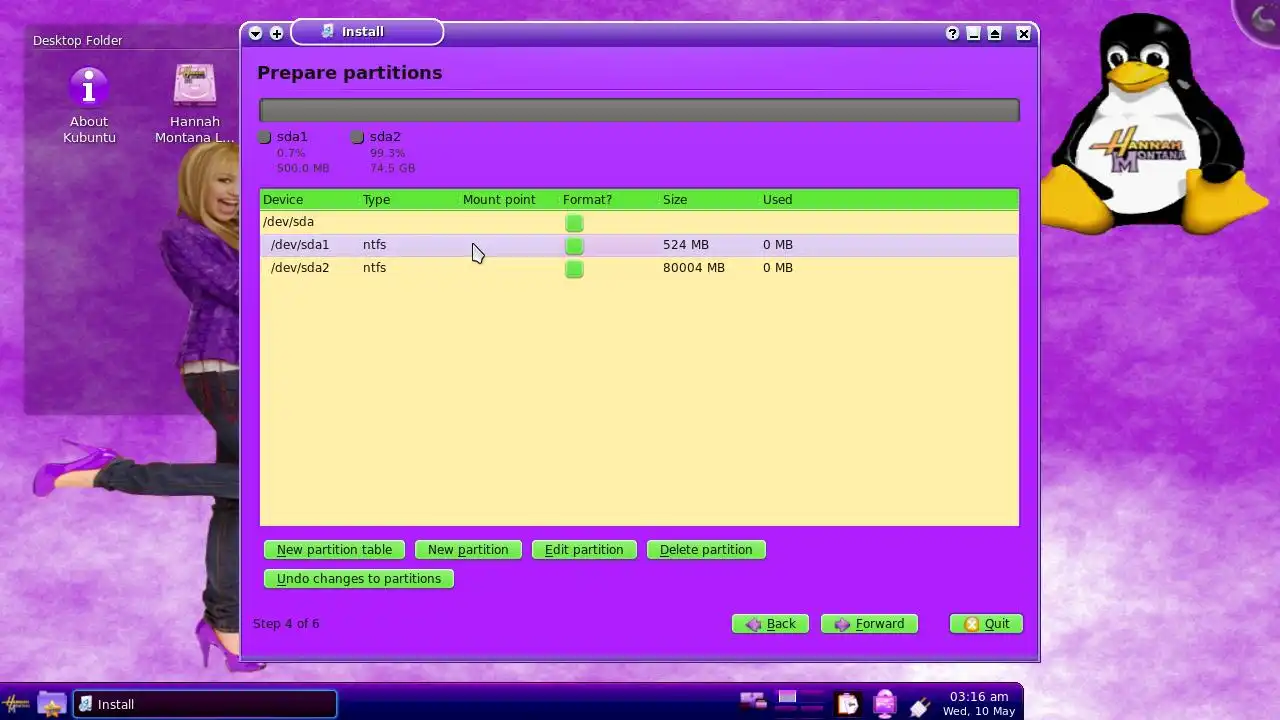Image resolution: width=1280 pixels, height=720 pixels.
Task: Go Forward to the next installer step
Action: pyautogui.click(x=869, y=624)
